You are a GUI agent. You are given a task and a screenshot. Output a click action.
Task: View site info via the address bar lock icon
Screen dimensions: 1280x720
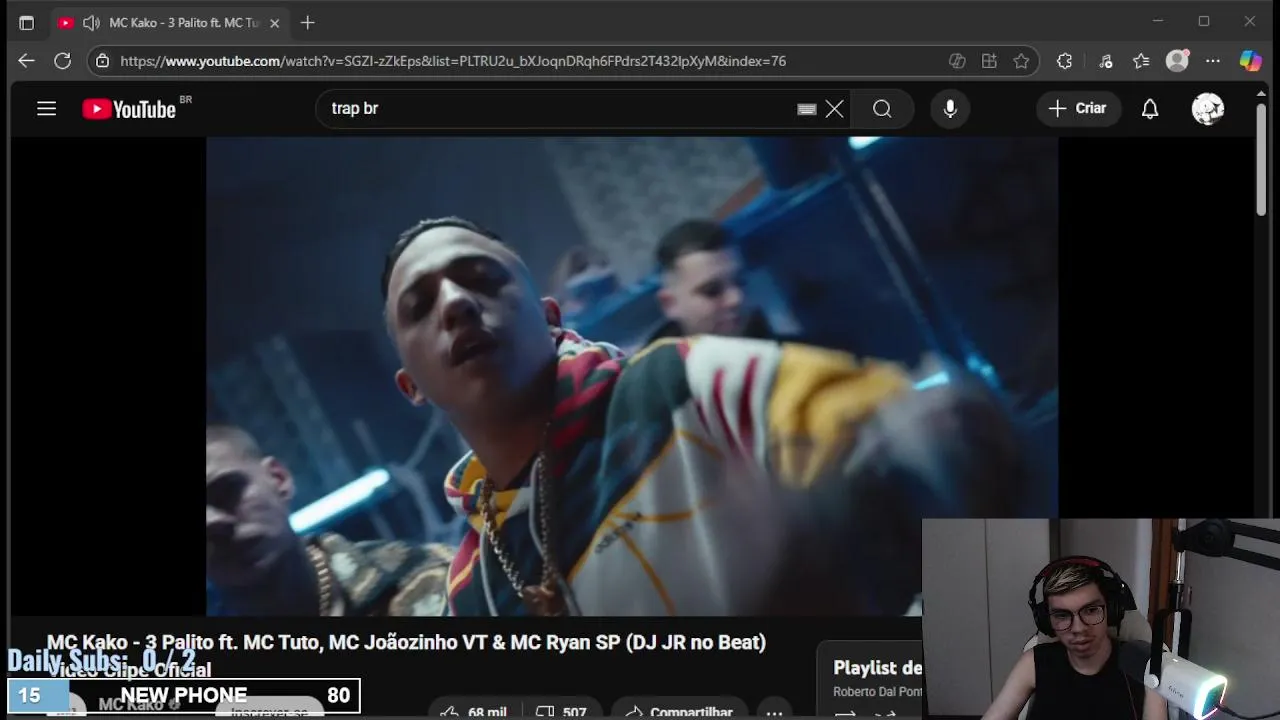tap(102, 61)
